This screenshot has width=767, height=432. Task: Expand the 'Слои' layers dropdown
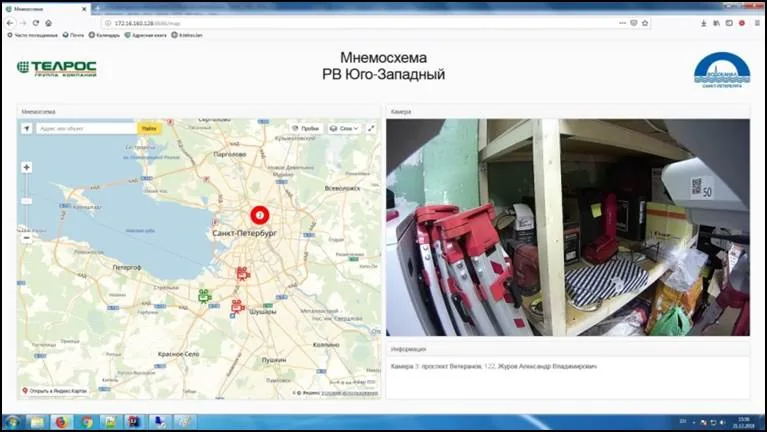point(344,128)
